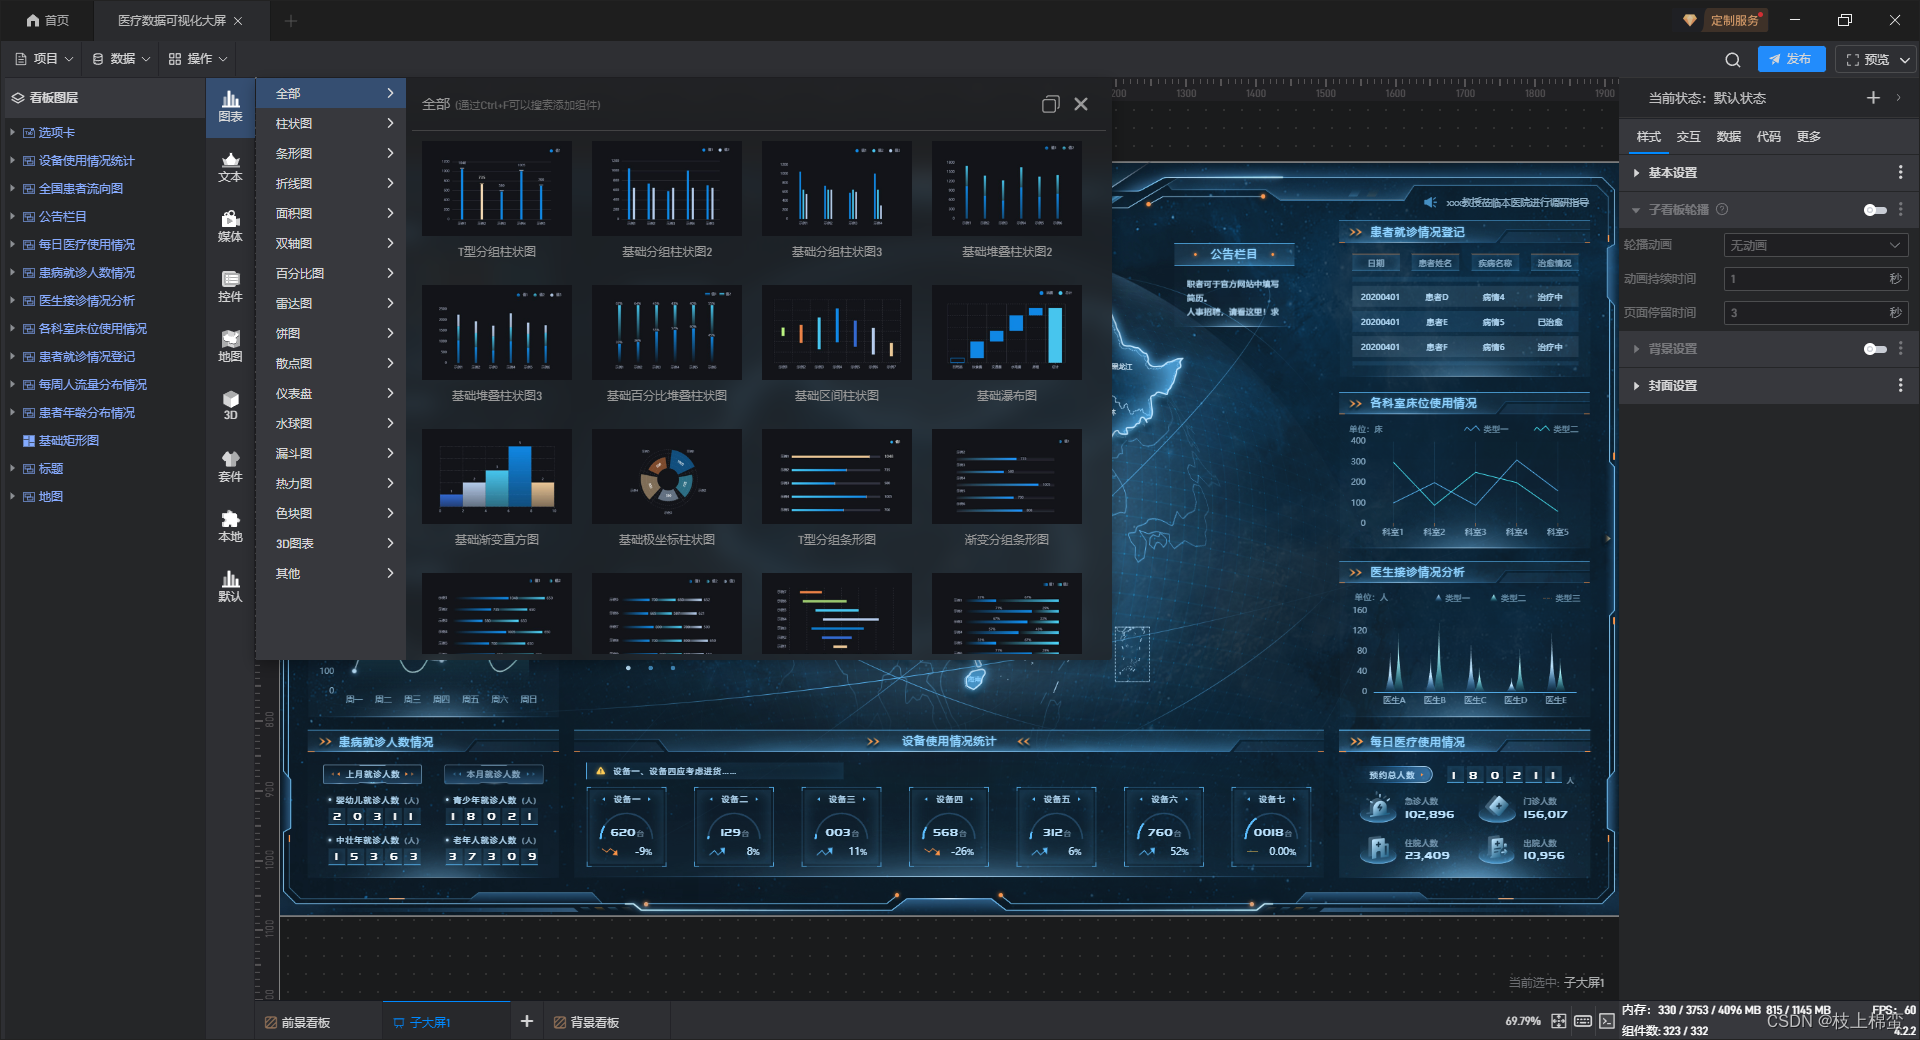
Task: Open the 地图 map components icon
Action: (230, 346)
